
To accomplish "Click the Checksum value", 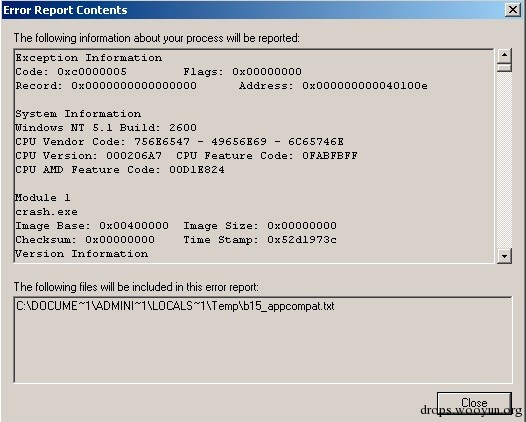I will [120, 240].
